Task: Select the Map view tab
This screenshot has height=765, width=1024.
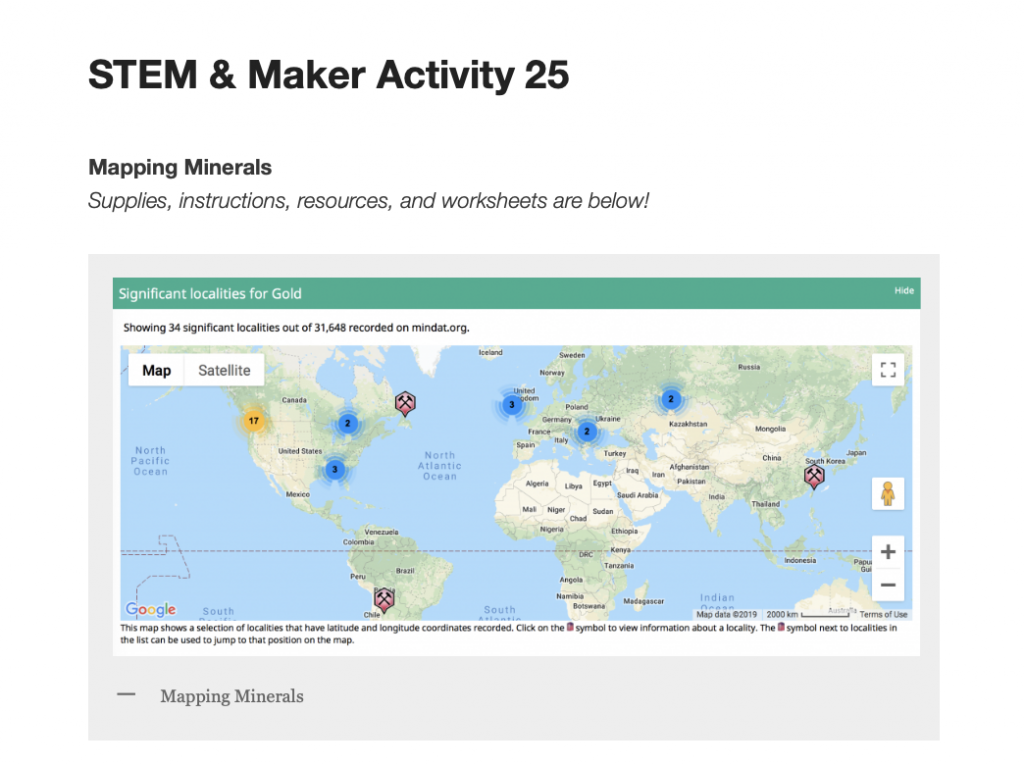Action: click(x=156, y=370)
